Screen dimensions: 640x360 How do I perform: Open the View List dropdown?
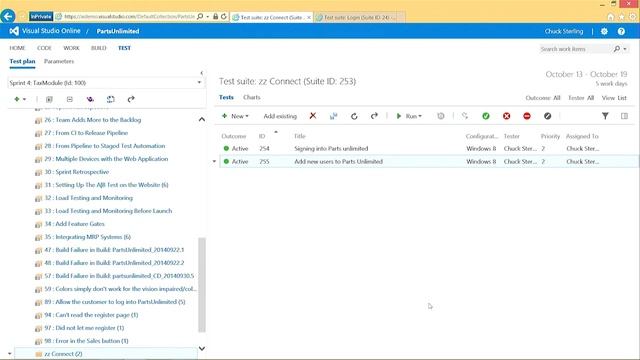614,98
